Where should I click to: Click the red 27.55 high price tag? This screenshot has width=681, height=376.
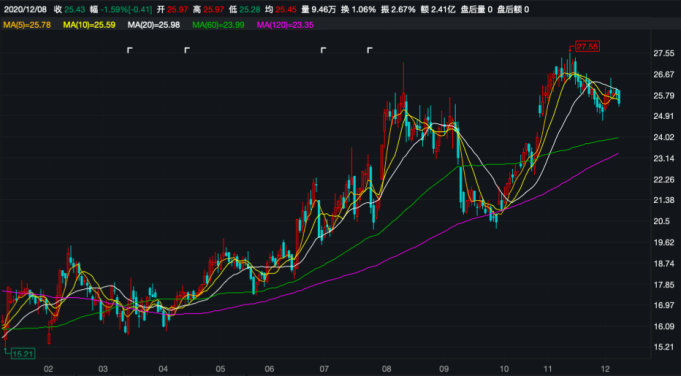(587, 46)
